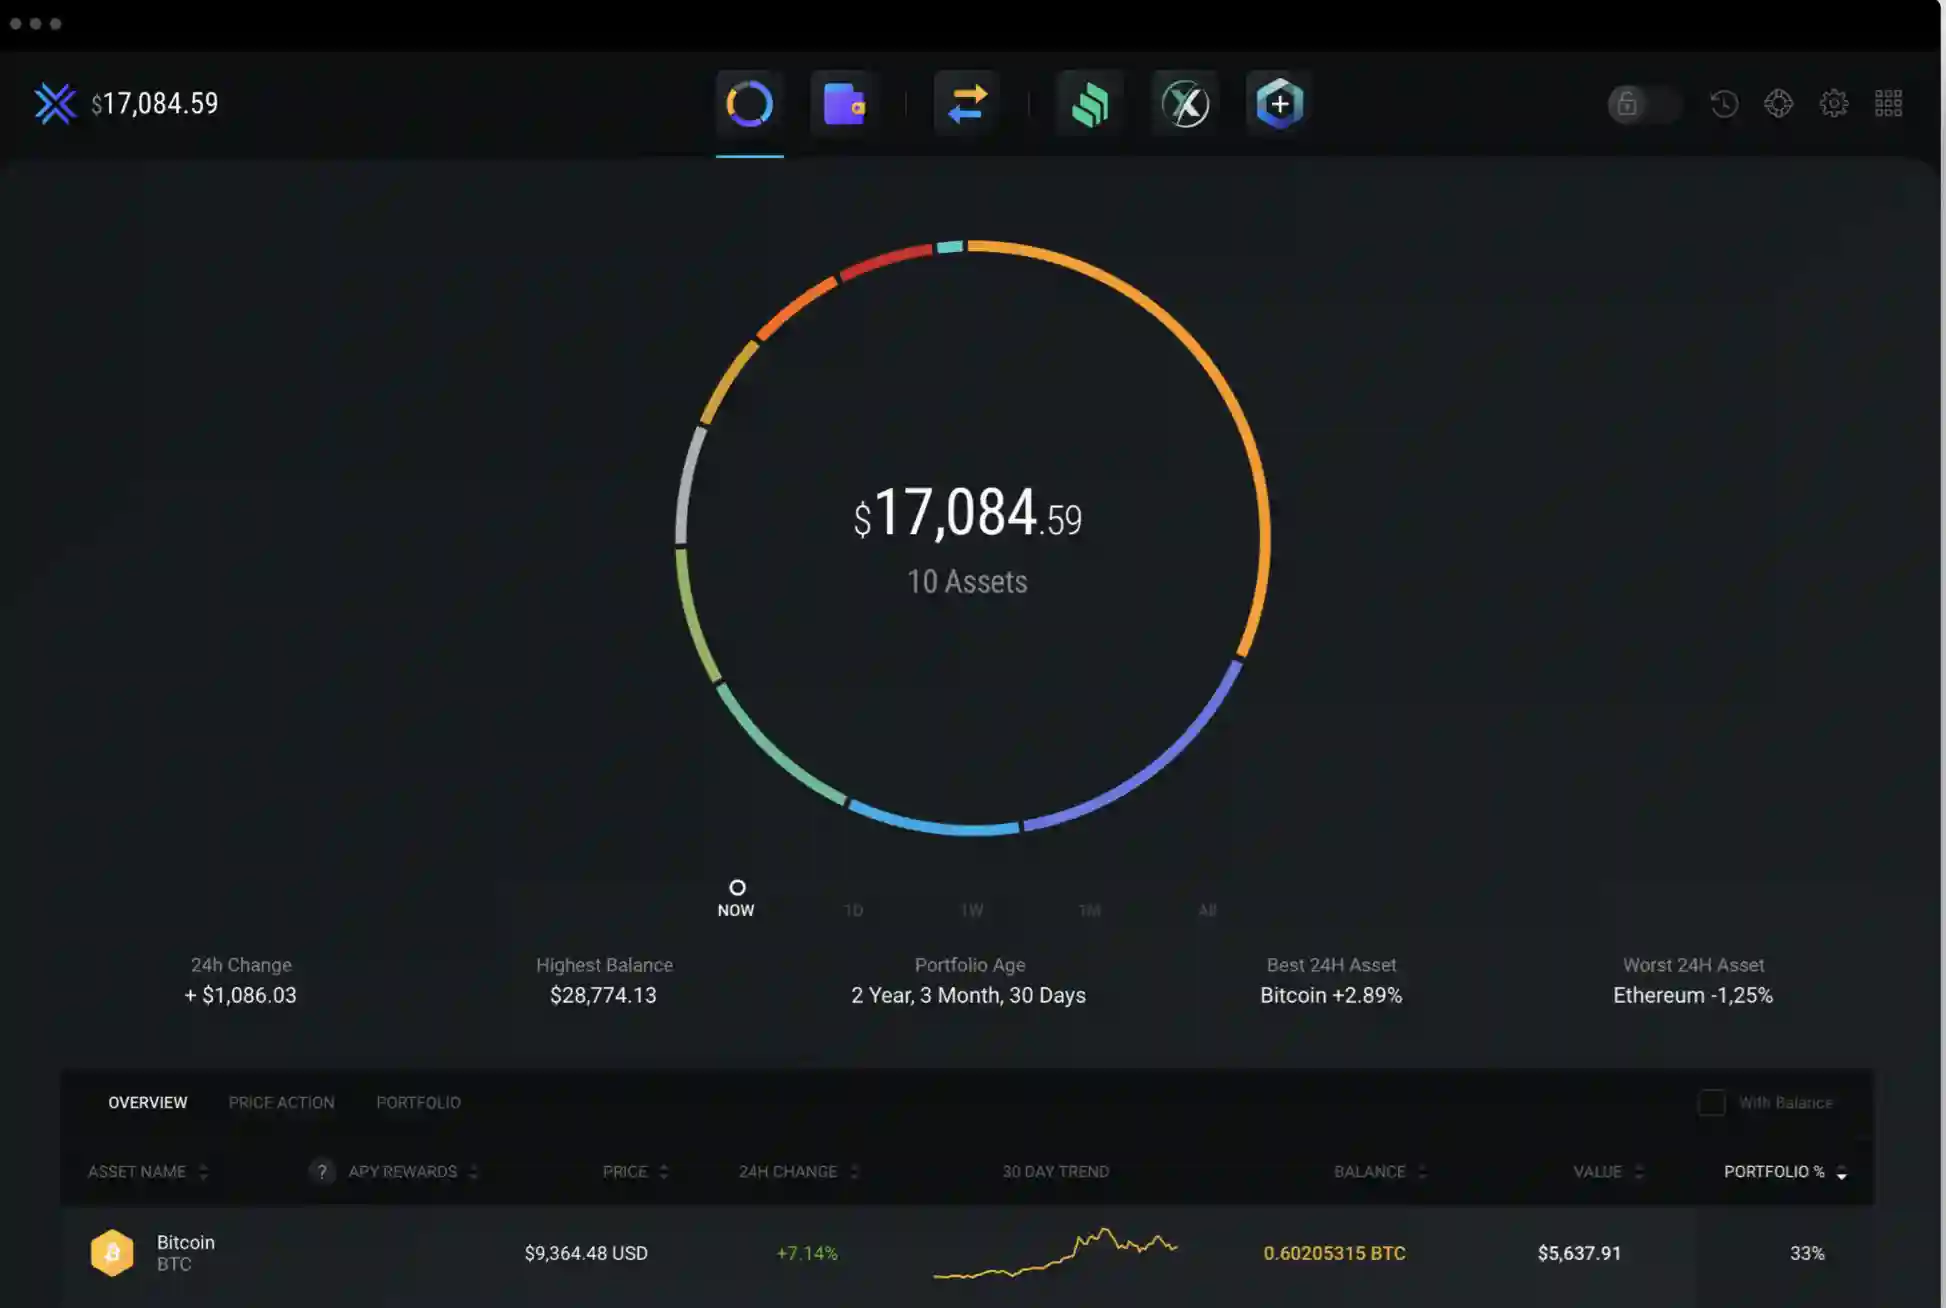1946x1308 pixels.
Task: Toggle the wallet lock switch
Action: (1643, 104)
